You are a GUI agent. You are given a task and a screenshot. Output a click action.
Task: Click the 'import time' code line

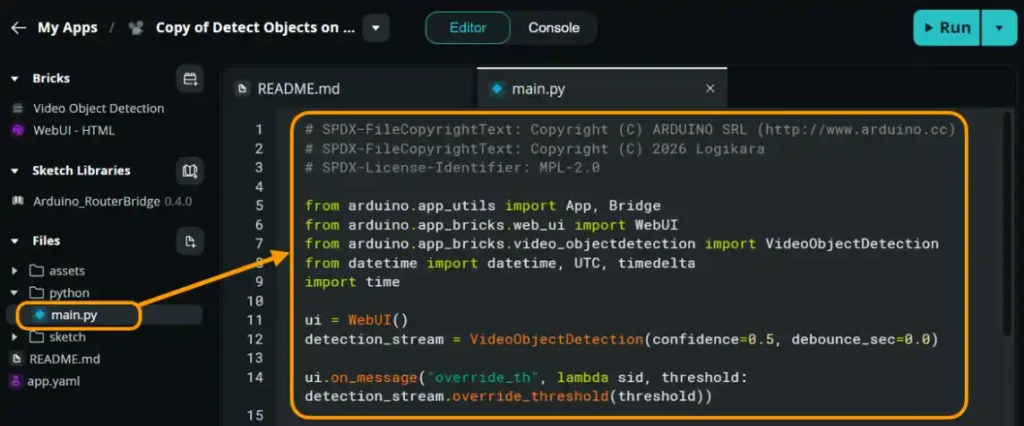352,282
